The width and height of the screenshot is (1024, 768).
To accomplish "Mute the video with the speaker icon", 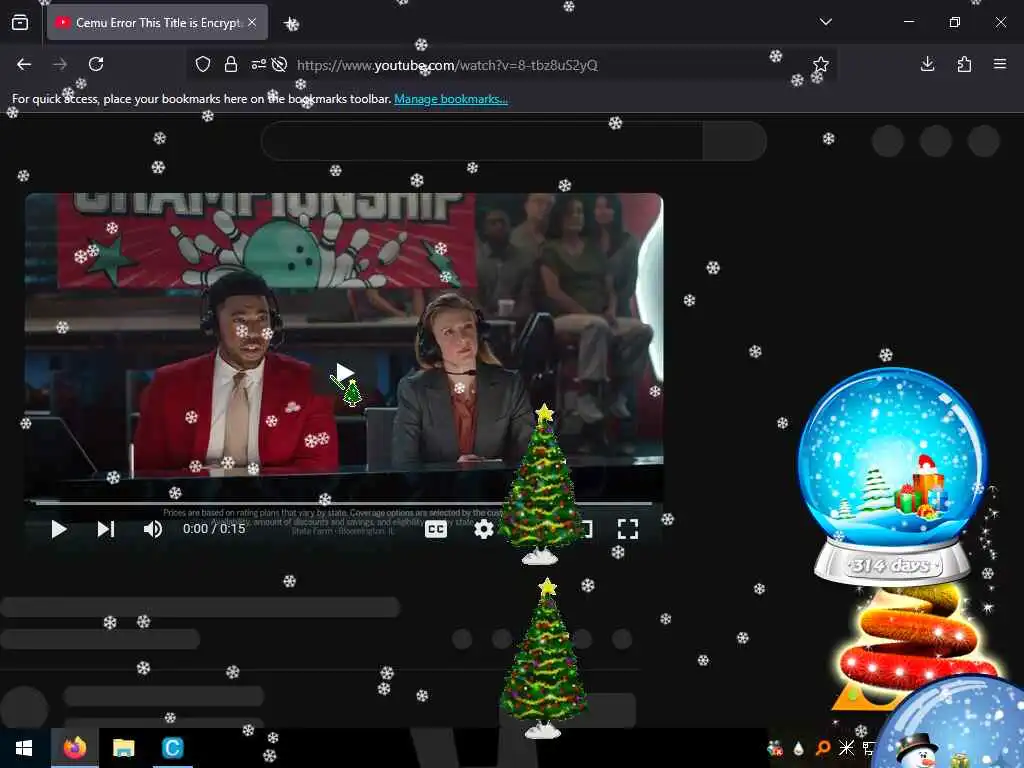I will click(152, 529).
